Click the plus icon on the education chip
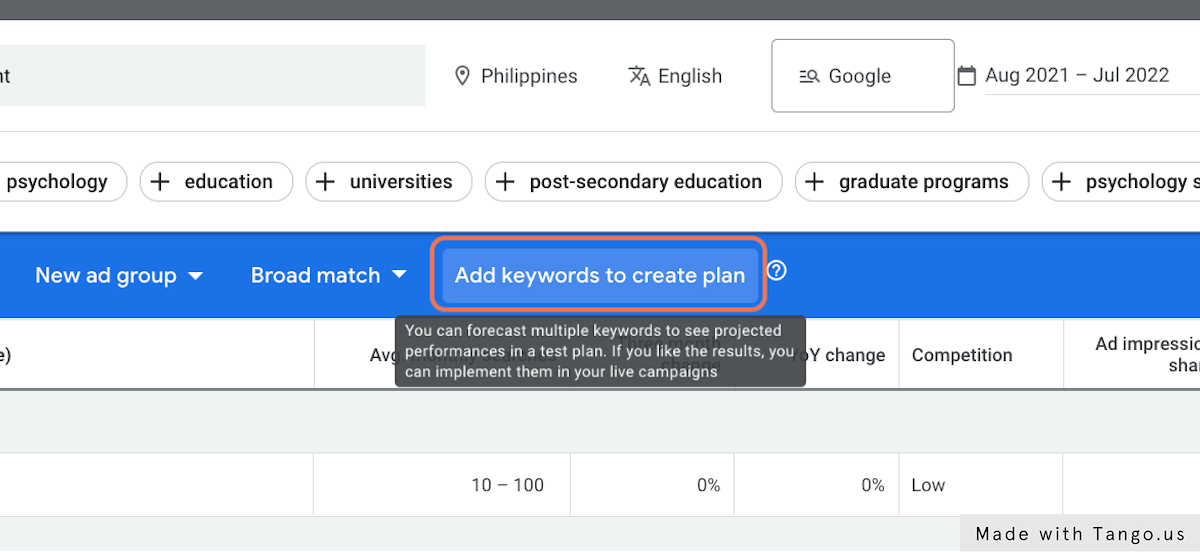The width and height of the screenshot is (1200, 552). click(x=162, y=182)
